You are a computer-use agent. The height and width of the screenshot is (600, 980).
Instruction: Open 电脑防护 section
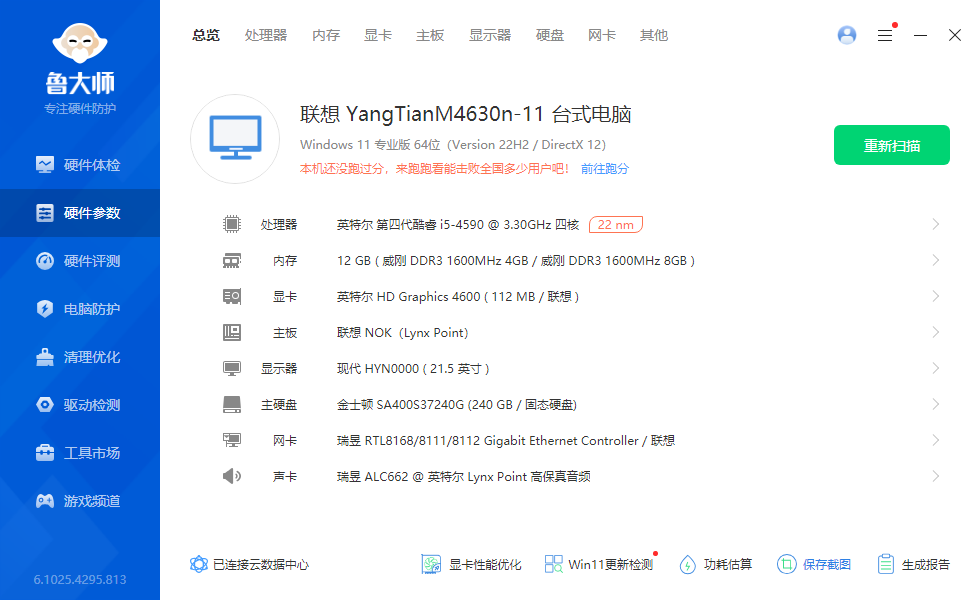[80, 309]
